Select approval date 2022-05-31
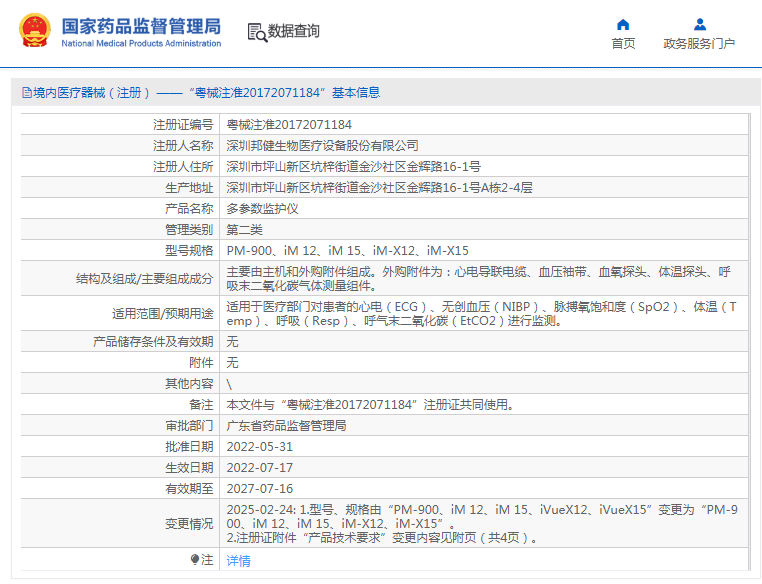This screenshot has width=762, height=584. click(260, 447)
